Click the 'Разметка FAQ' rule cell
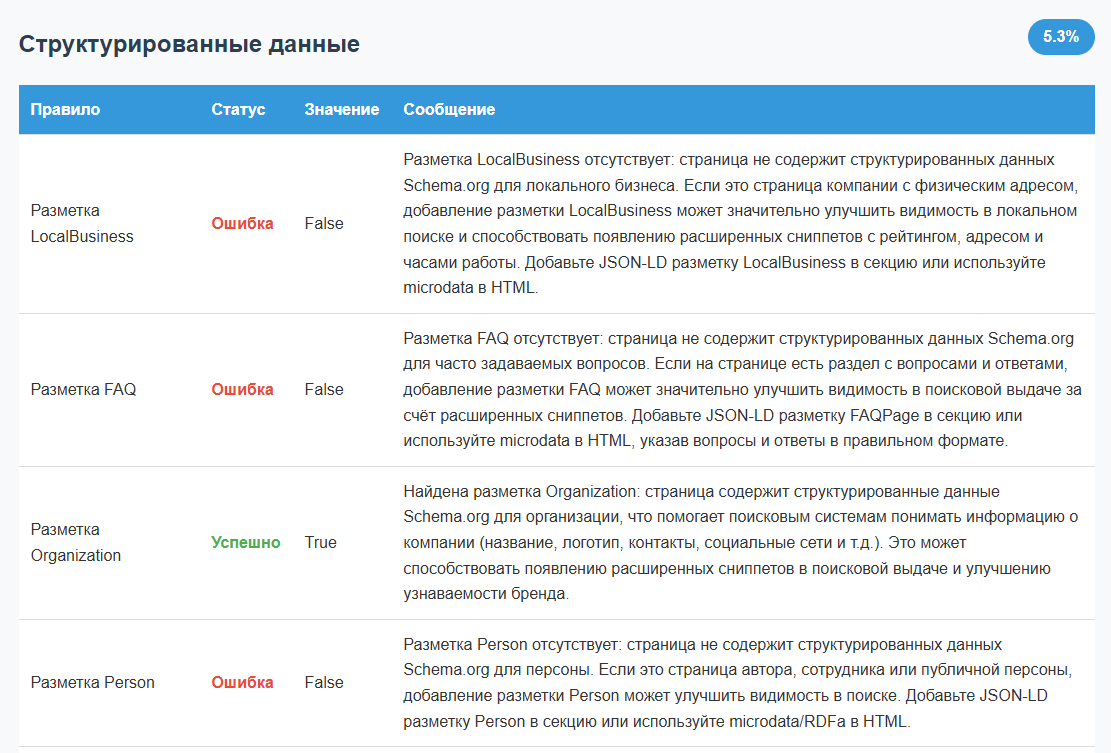 click(x=84, y=390)
